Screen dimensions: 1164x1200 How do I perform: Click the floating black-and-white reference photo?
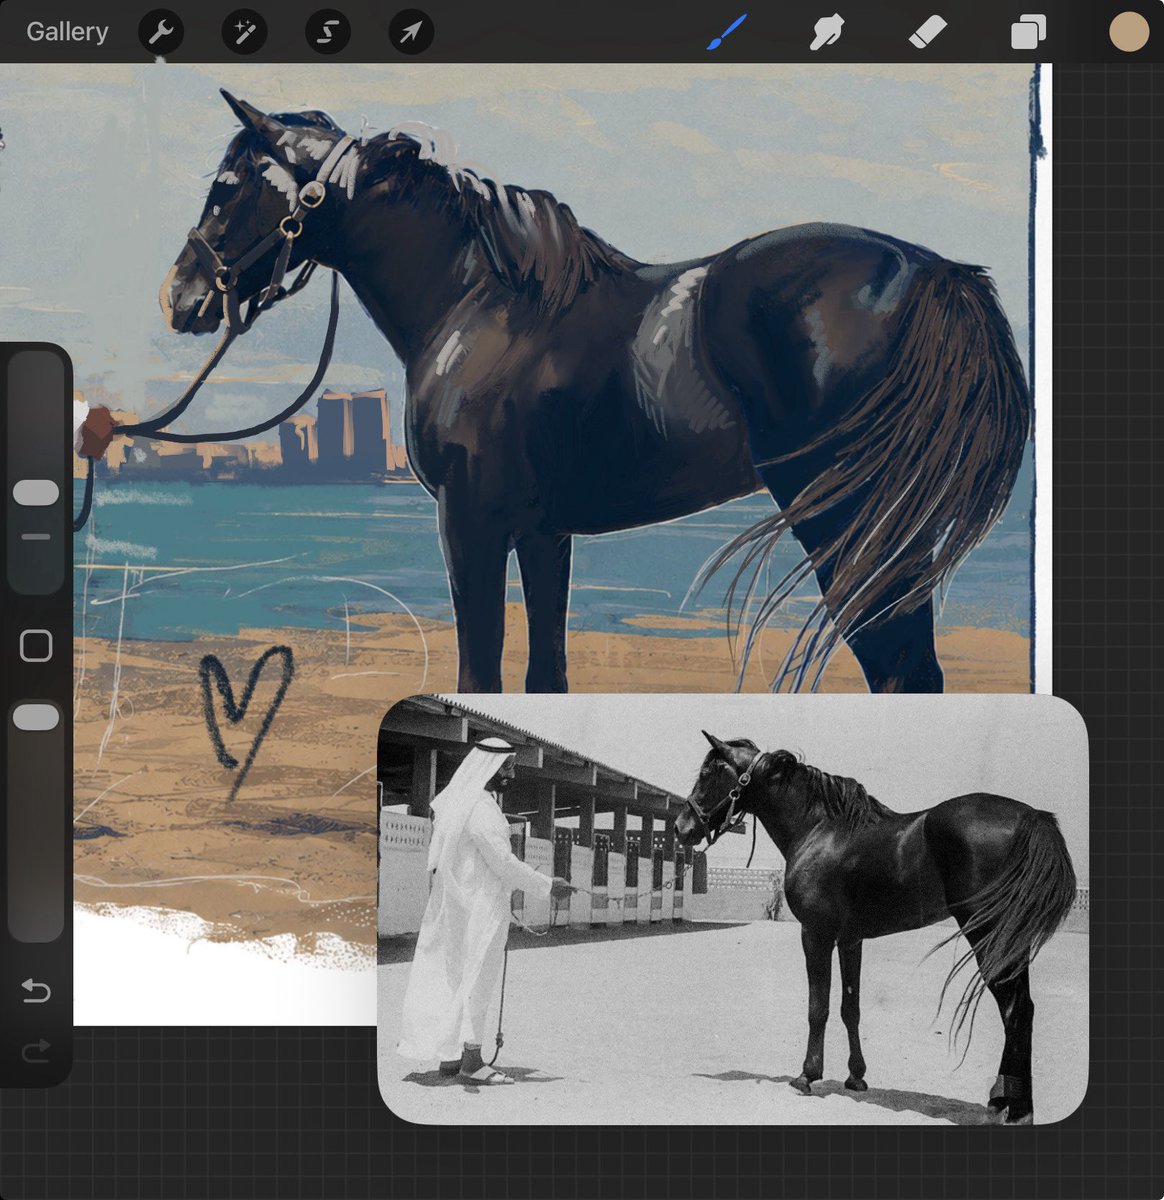732,909
